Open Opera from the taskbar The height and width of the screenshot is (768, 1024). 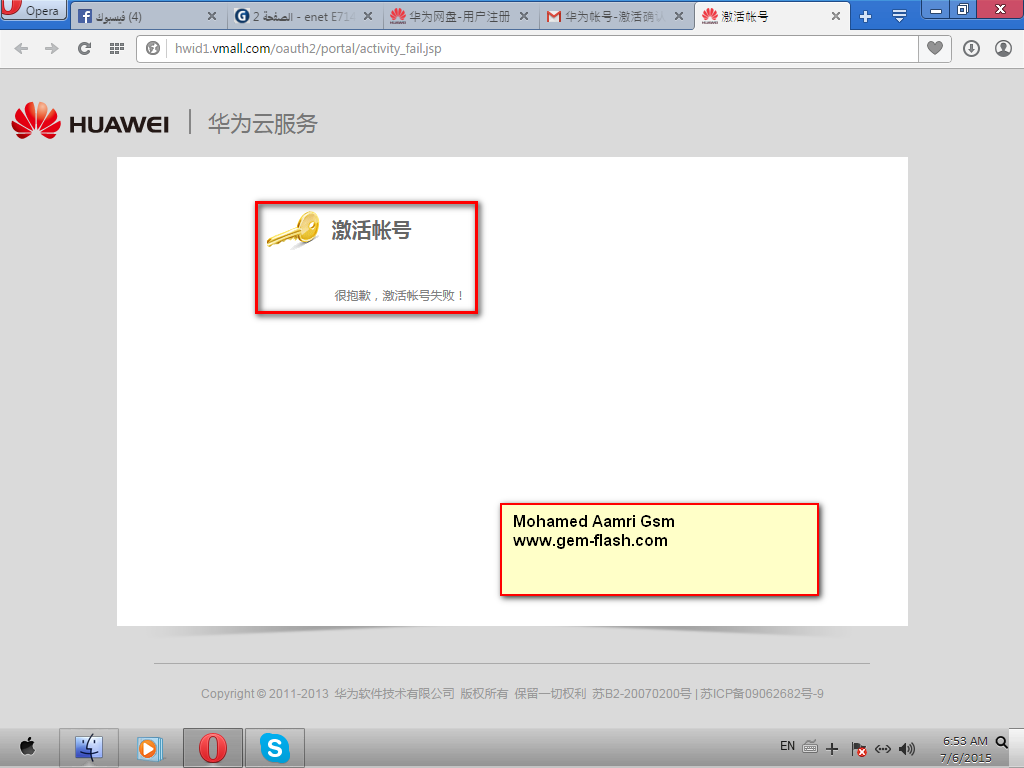point(213,748)
